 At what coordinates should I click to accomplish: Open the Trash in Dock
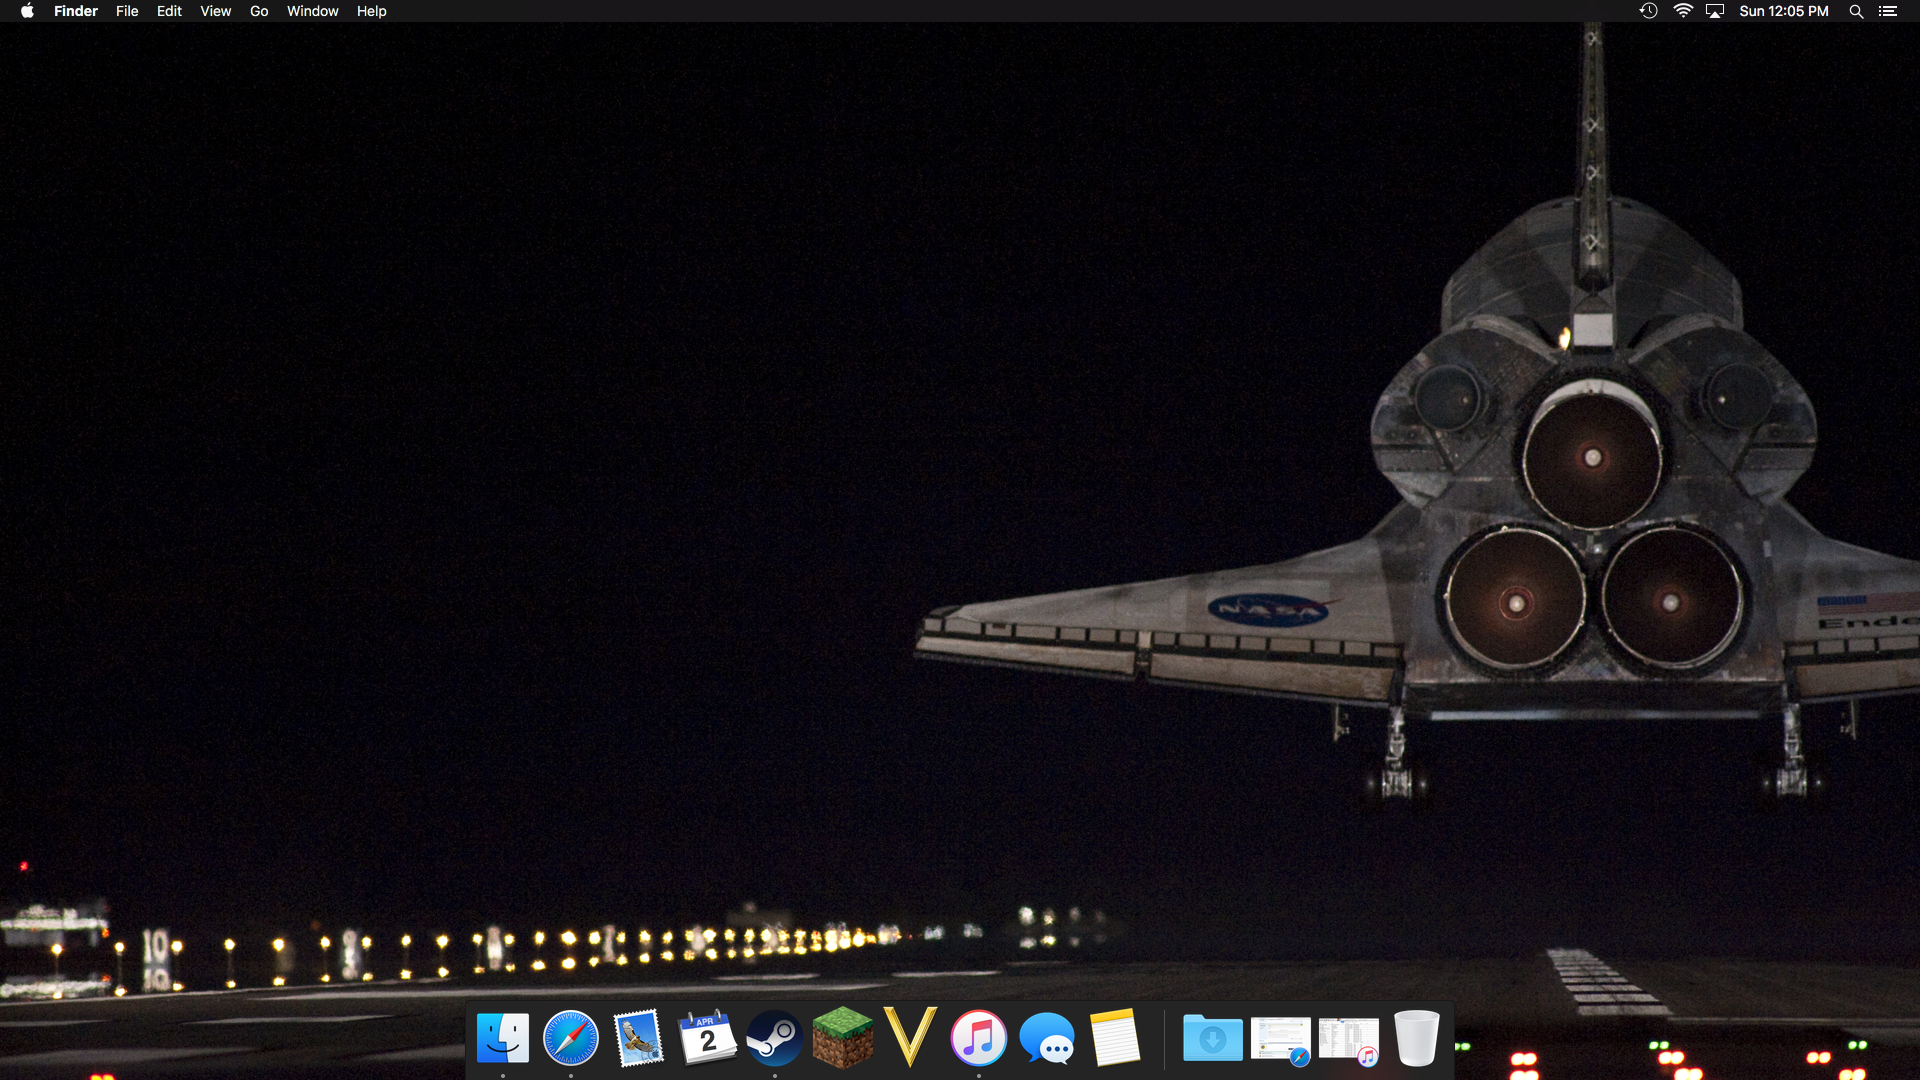(x=1416, y=1038)
